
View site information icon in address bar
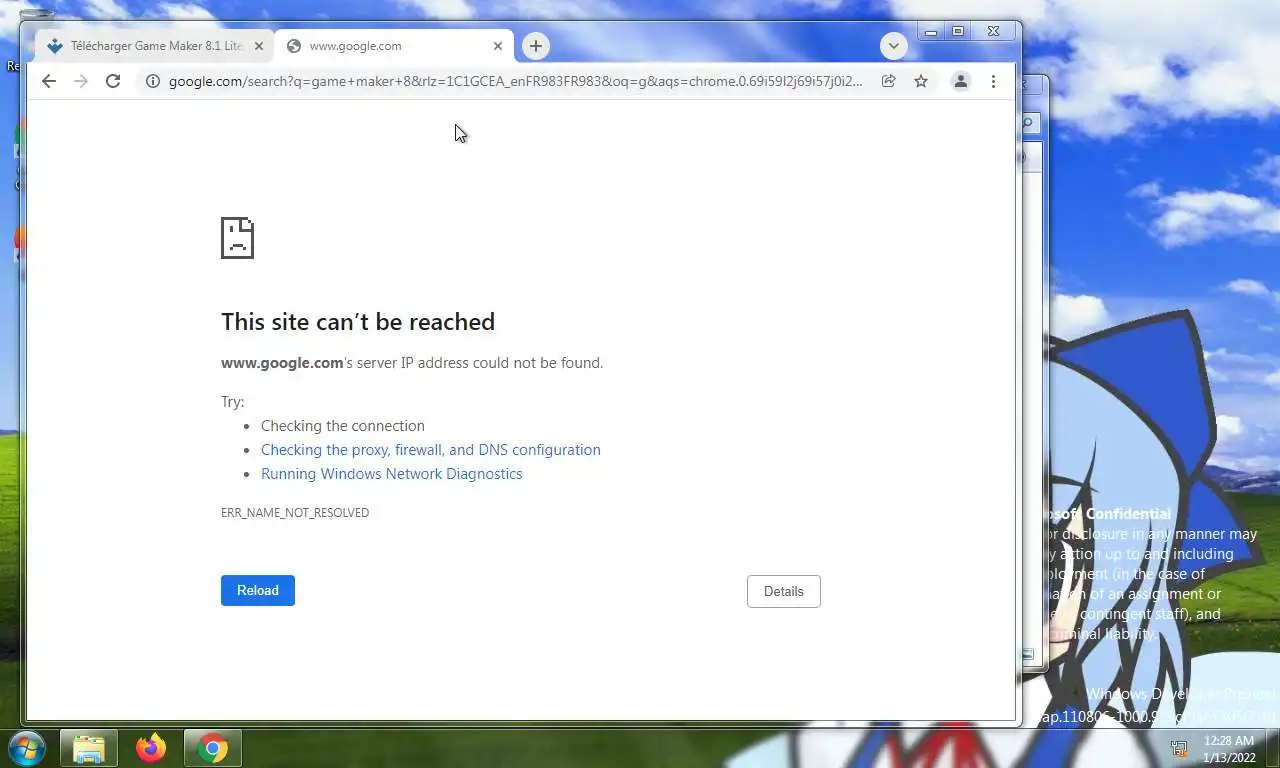(152, 81)
